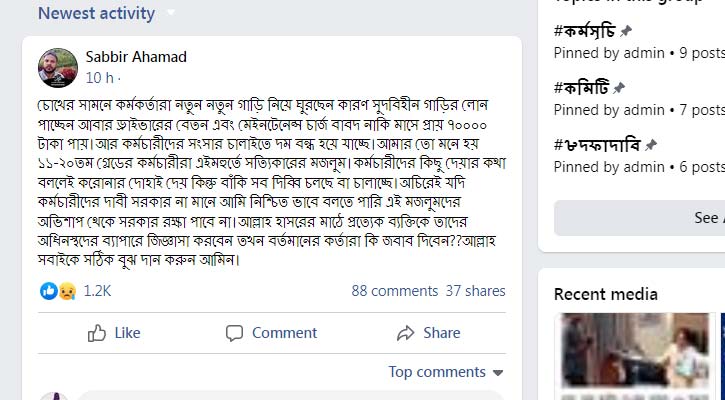Expand the Newest activity sort dropdown
Image resolution: width=725 pixels, height=400 pixels.
[x=170, y=14]
